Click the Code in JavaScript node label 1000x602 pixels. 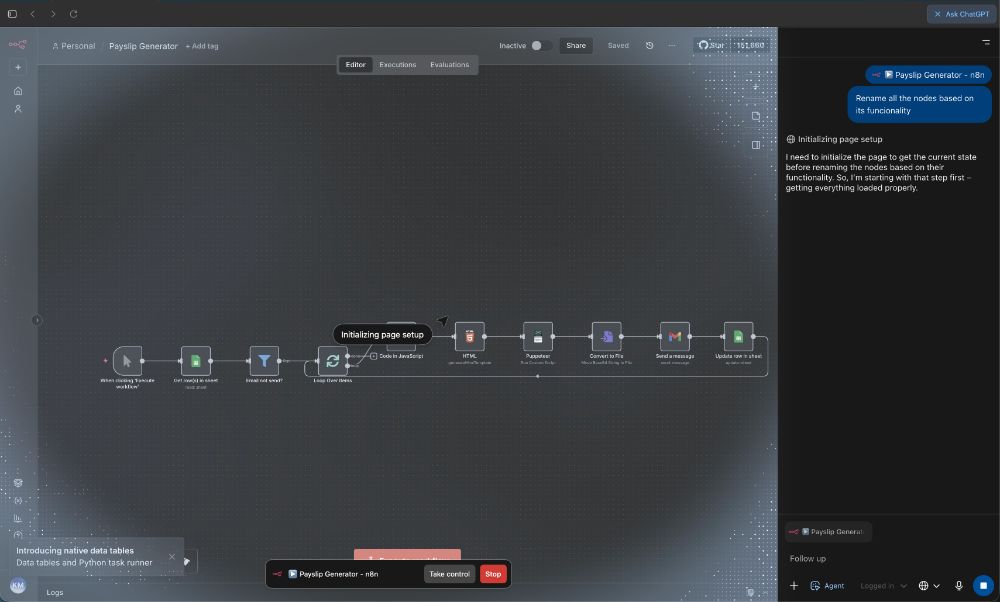coord(401,356)
